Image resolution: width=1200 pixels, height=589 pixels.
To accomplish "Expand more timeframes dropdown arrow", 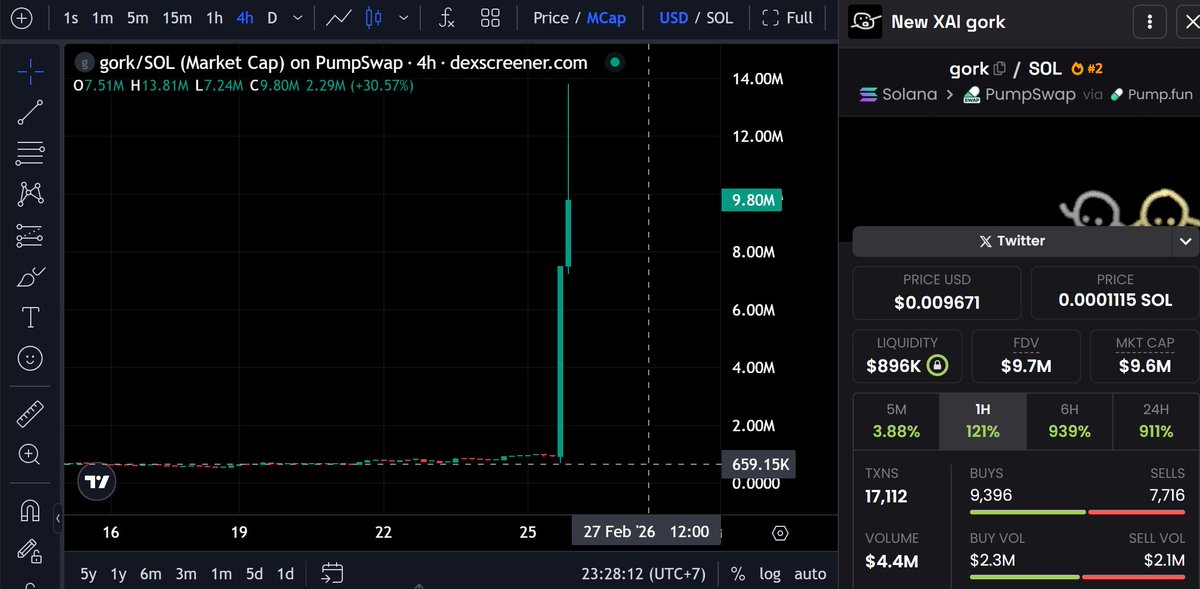I will point(298,18).
